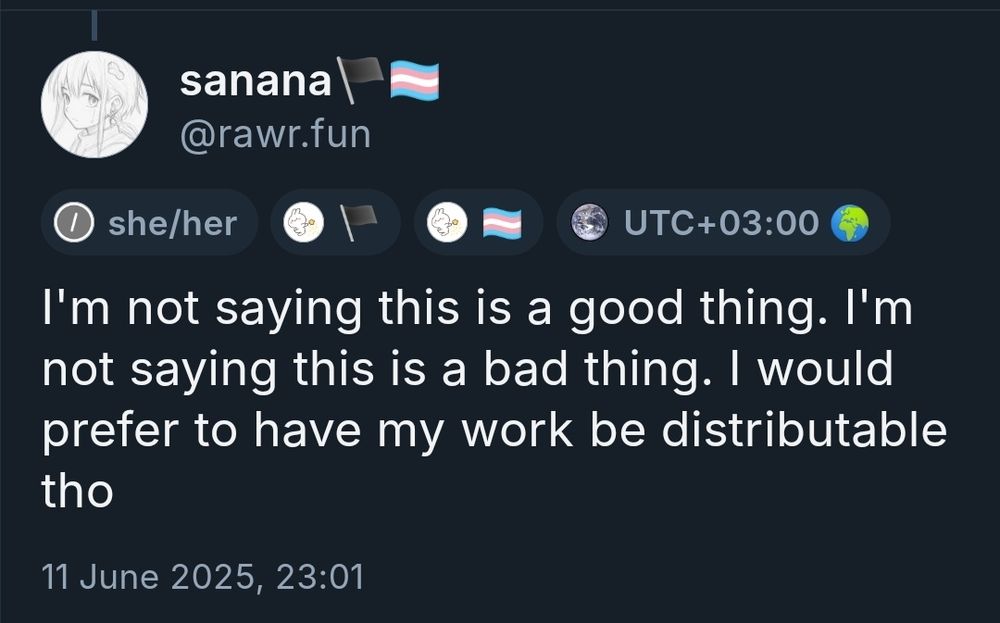Click black flag emoji beside display name

tap(360, 80)
